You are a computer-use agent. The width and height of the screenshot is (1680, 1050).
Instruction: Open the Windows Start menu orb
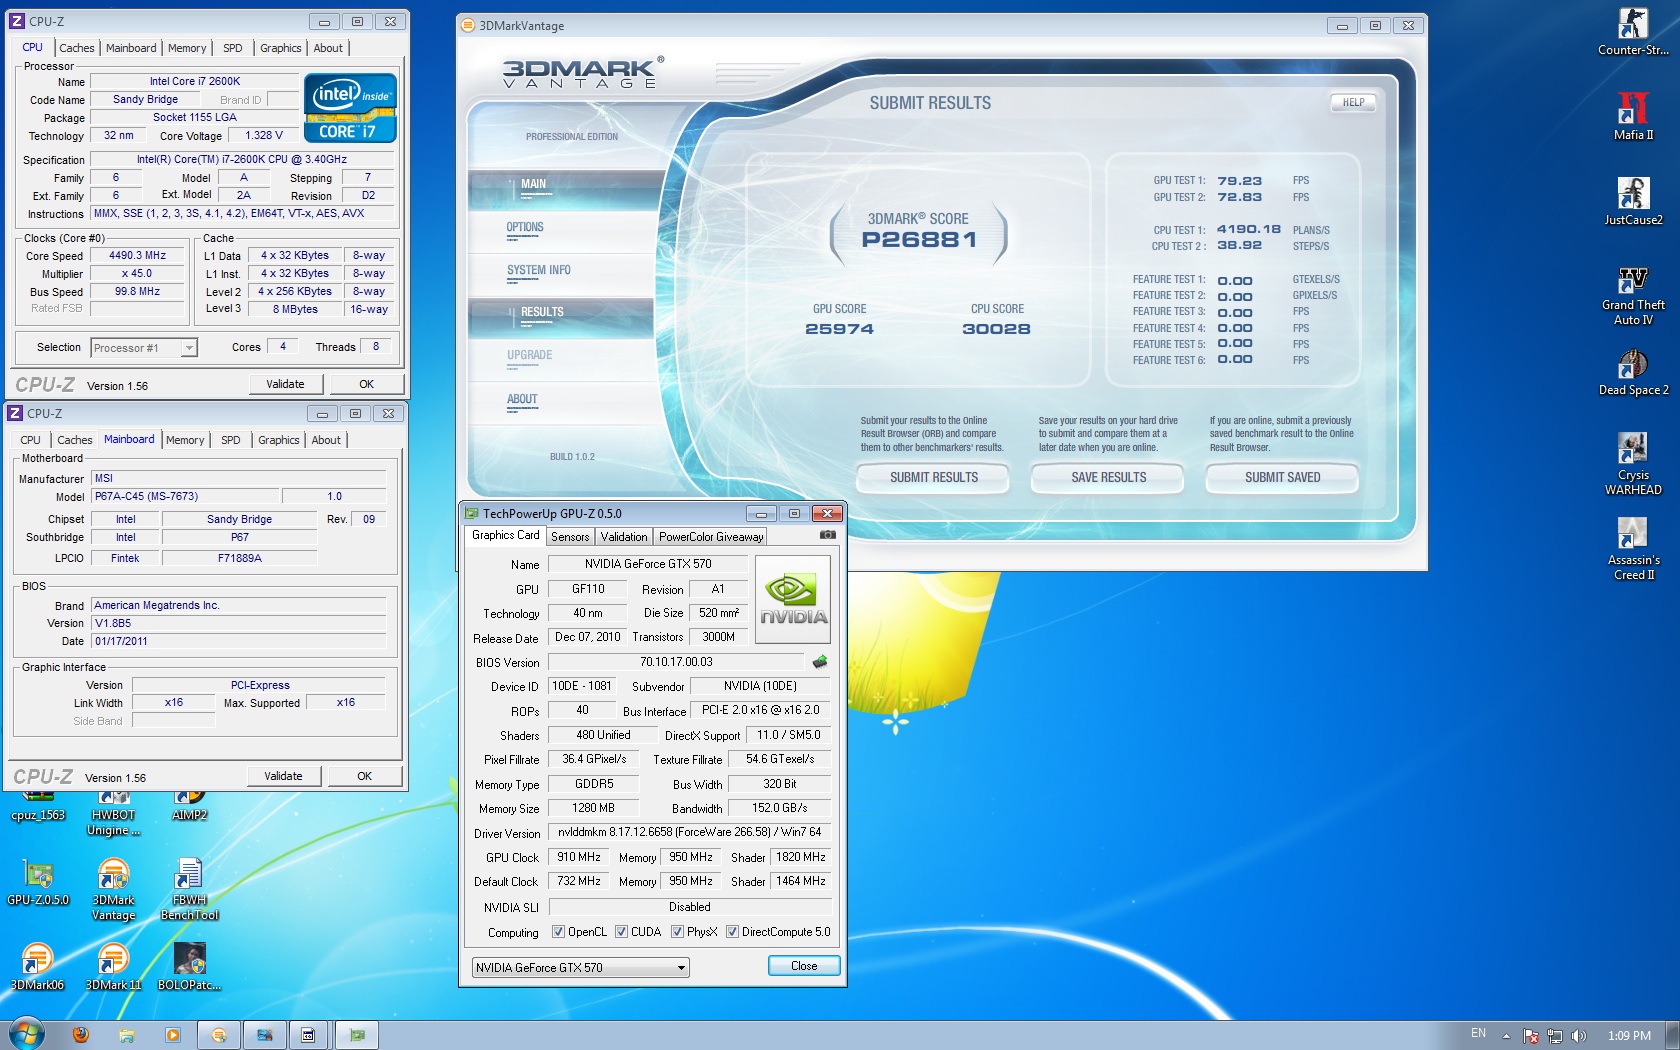tap(27, 1034)
